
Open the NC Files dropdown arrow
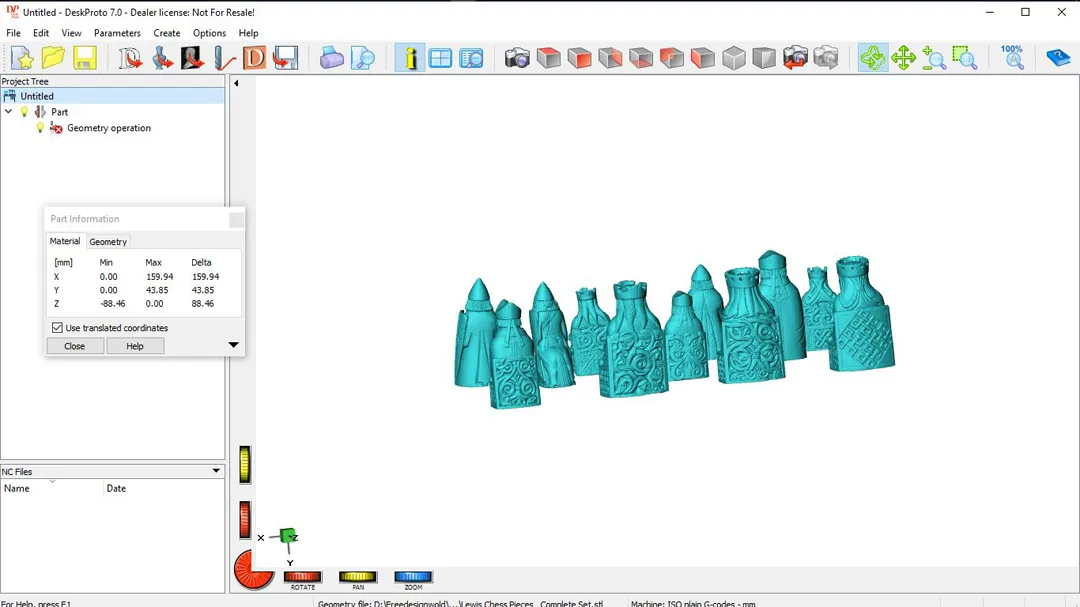[216, 471]
